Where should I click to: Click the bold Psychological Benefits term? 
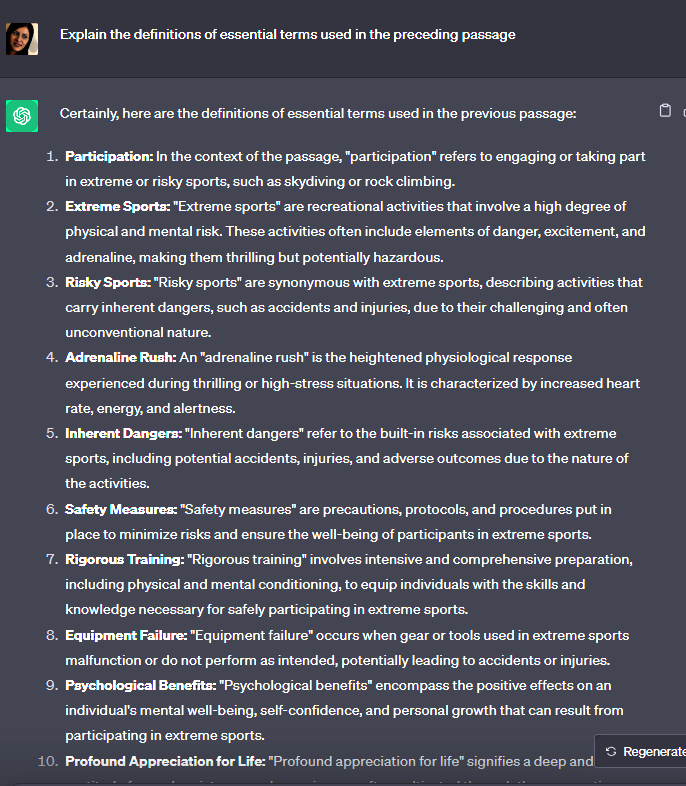[140, 686]
